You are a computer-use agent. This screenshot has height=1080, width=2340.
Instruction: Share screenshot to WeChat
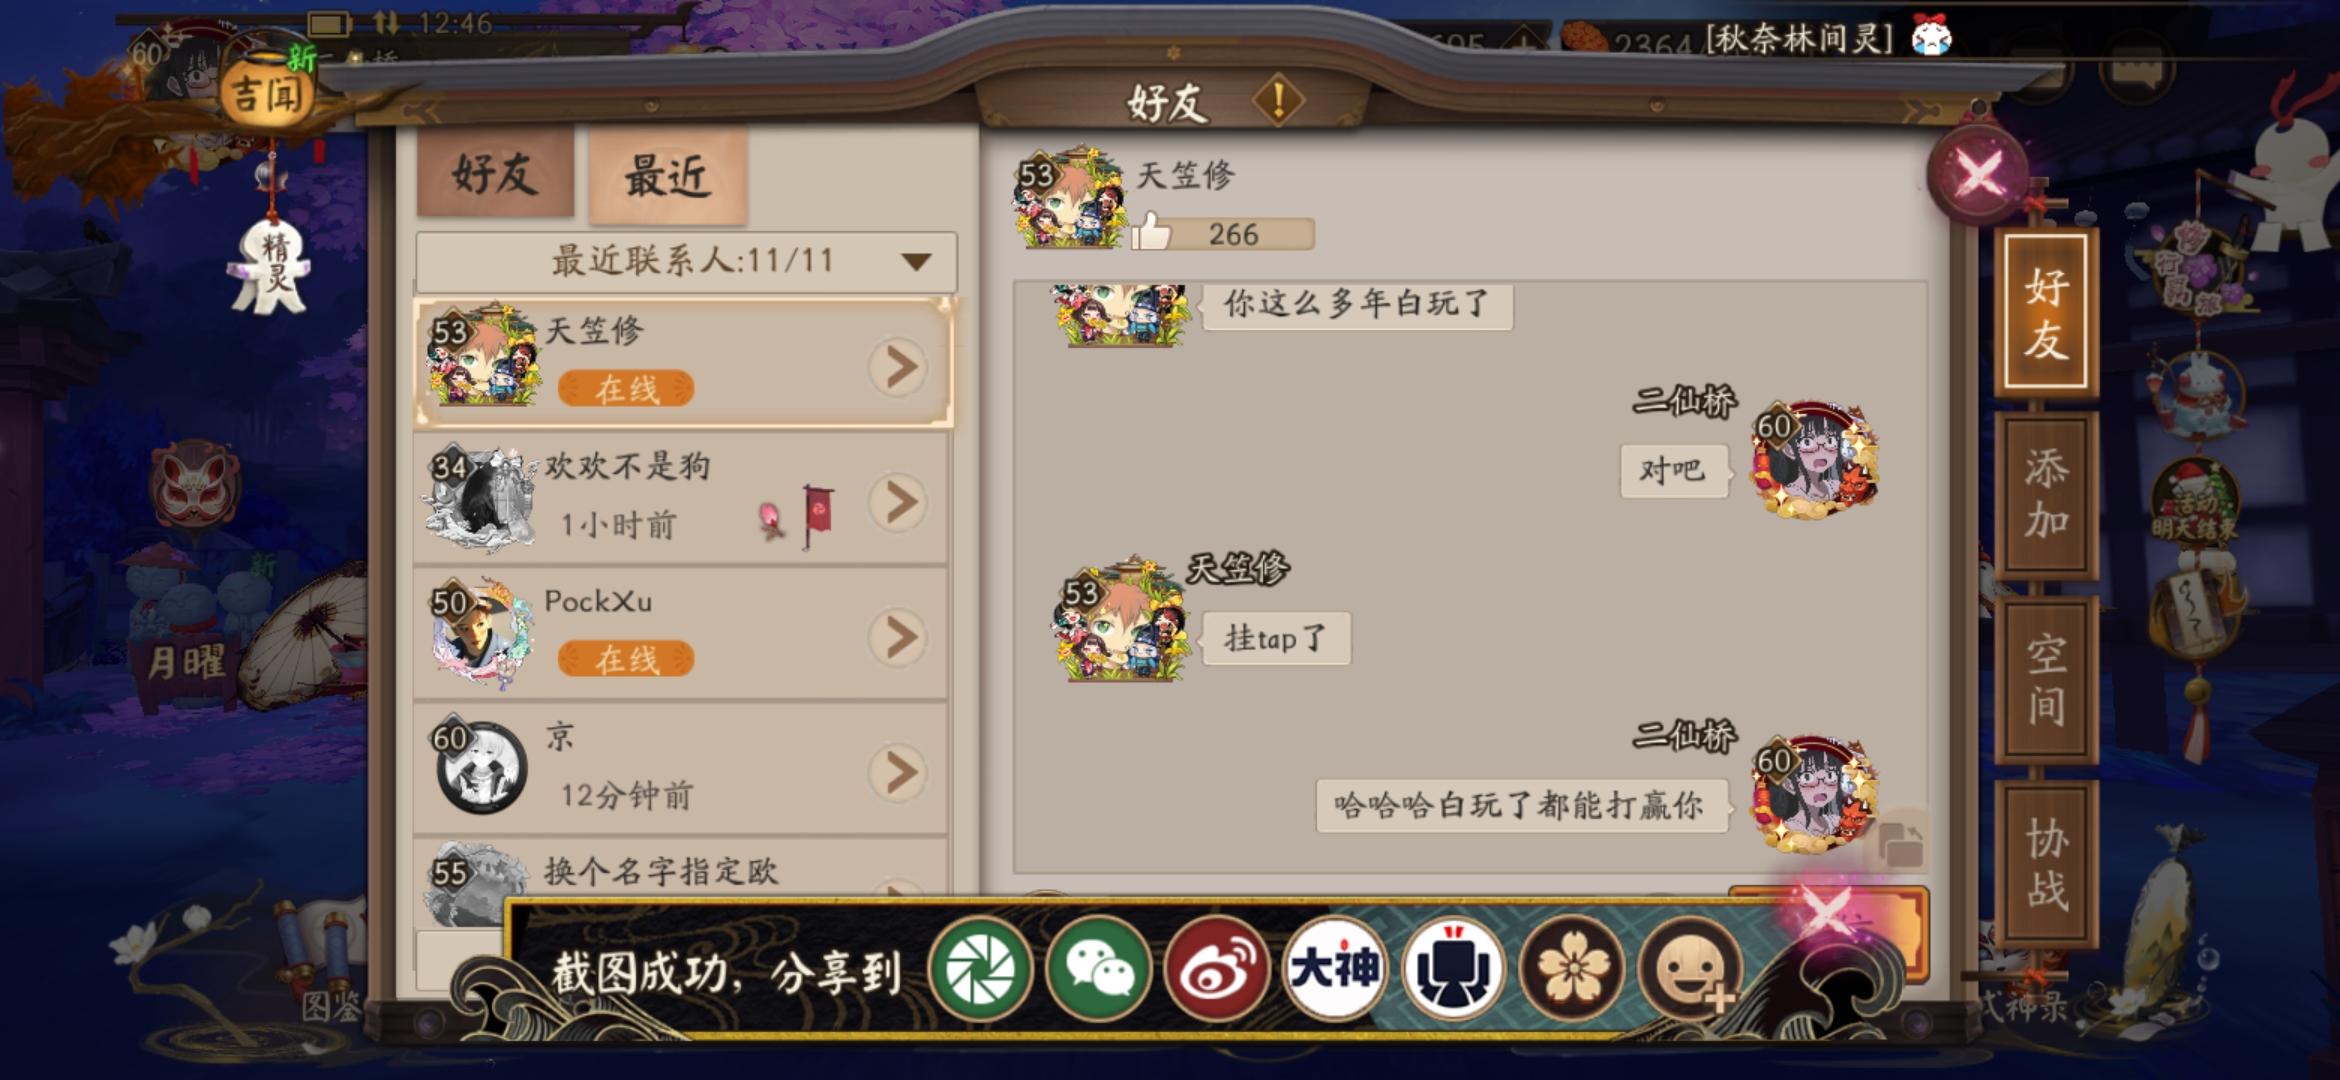tap(1098, 968)
